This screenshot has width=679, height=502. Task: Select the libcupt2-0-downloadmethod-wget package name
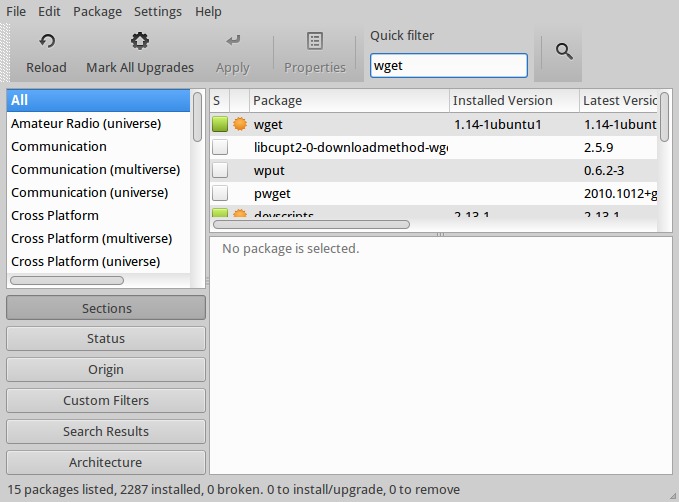[351, 148]
